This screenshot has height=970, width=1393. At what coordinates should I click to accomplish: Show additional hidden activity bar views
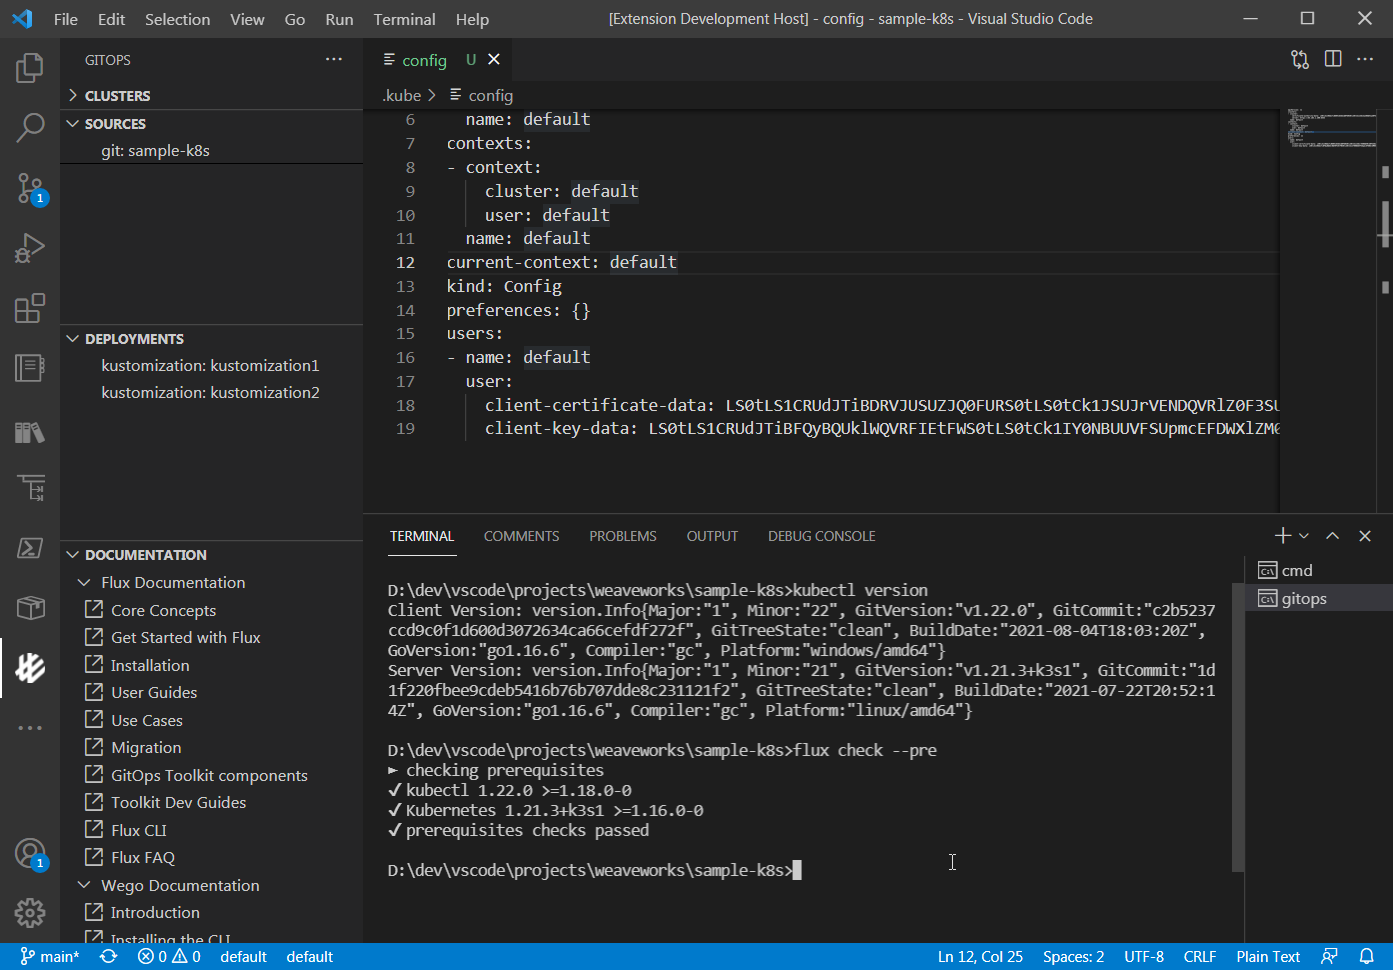(30, 728)
